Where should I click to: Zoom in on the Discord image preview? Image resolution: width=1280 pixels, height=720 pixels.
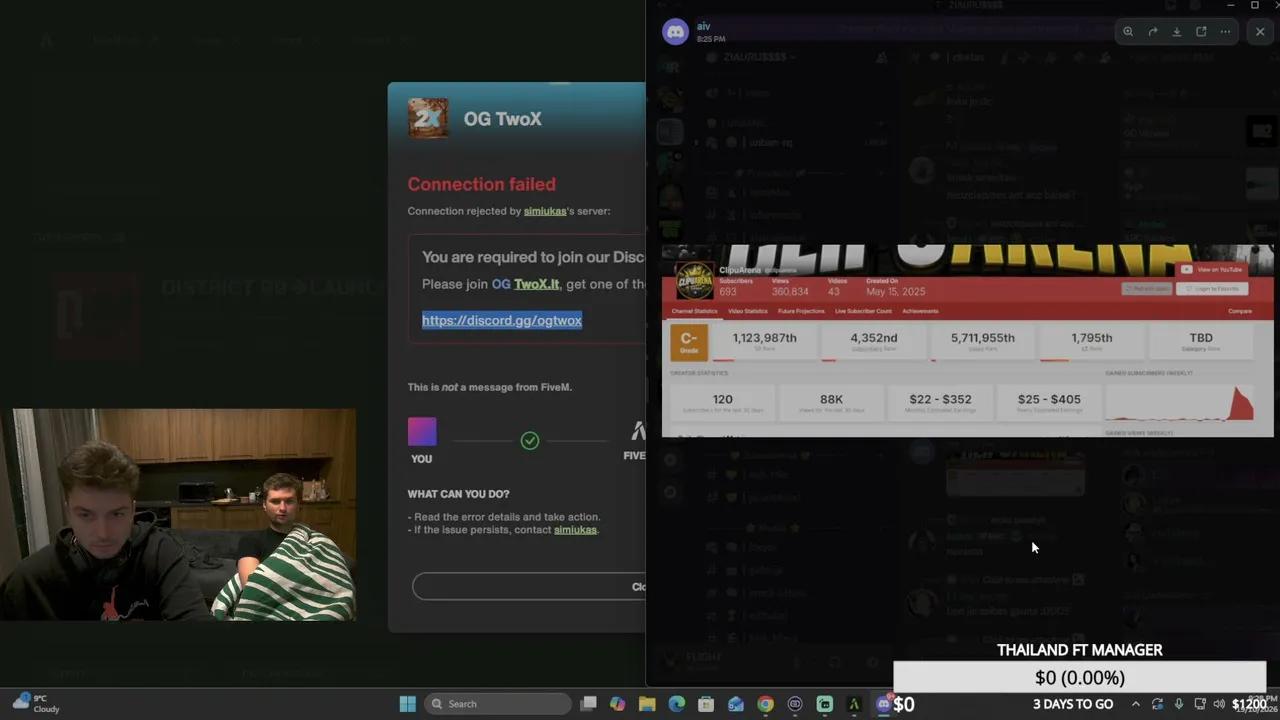[x=1128, y=32]
